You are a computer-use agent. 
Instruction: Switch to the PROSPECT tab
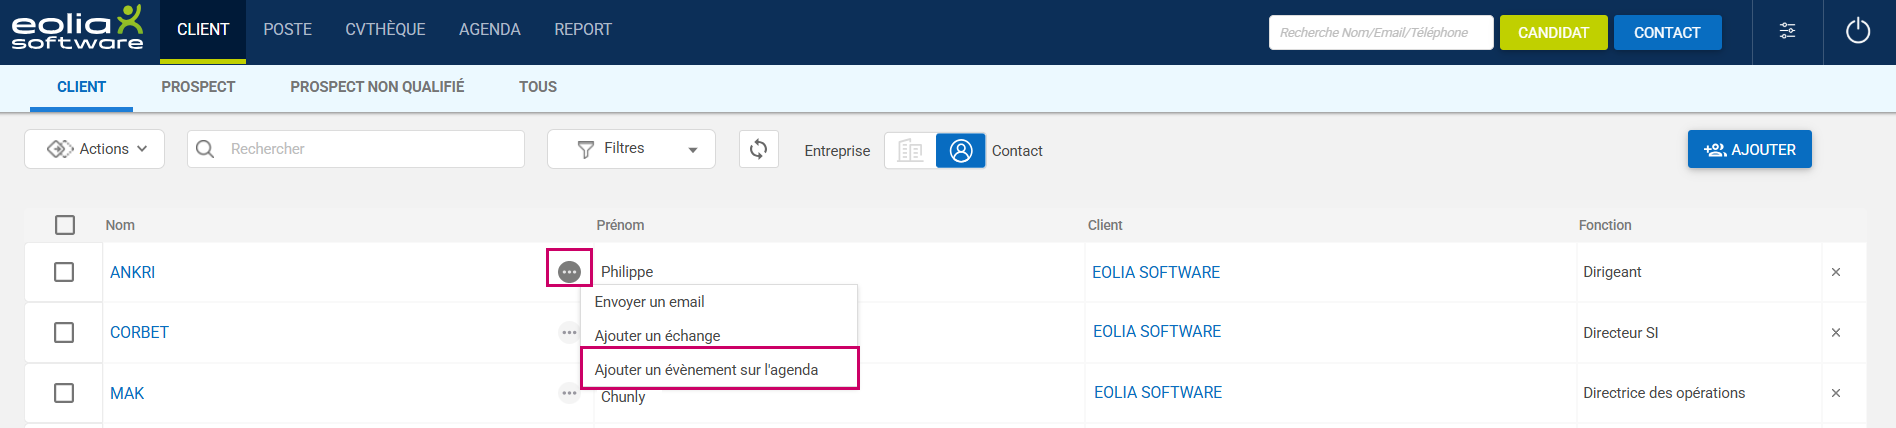click(198, 87)
